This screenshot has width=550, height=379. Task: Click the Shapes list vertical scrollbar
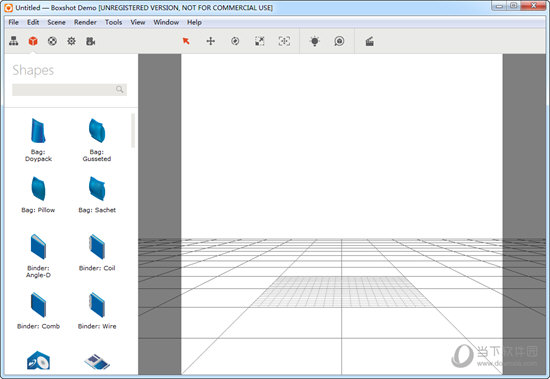133,131
